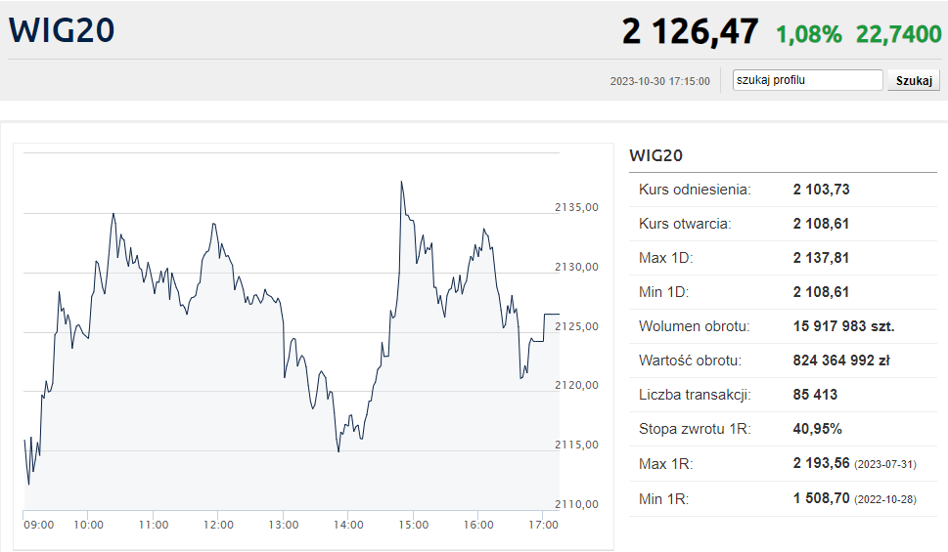Screen dimensions: 948x552
Task: Click the timestamp 2023-10-30 17:15:00
Action: pyautogui.click(x=660, y=81)
